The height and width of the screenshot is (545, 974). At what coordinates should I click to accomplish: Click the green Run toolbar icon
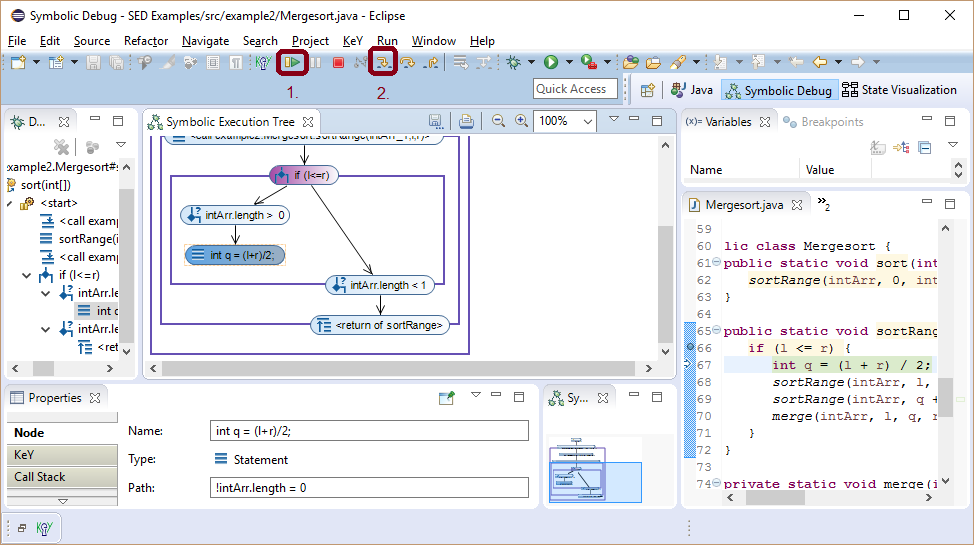[x=551, y=62]
